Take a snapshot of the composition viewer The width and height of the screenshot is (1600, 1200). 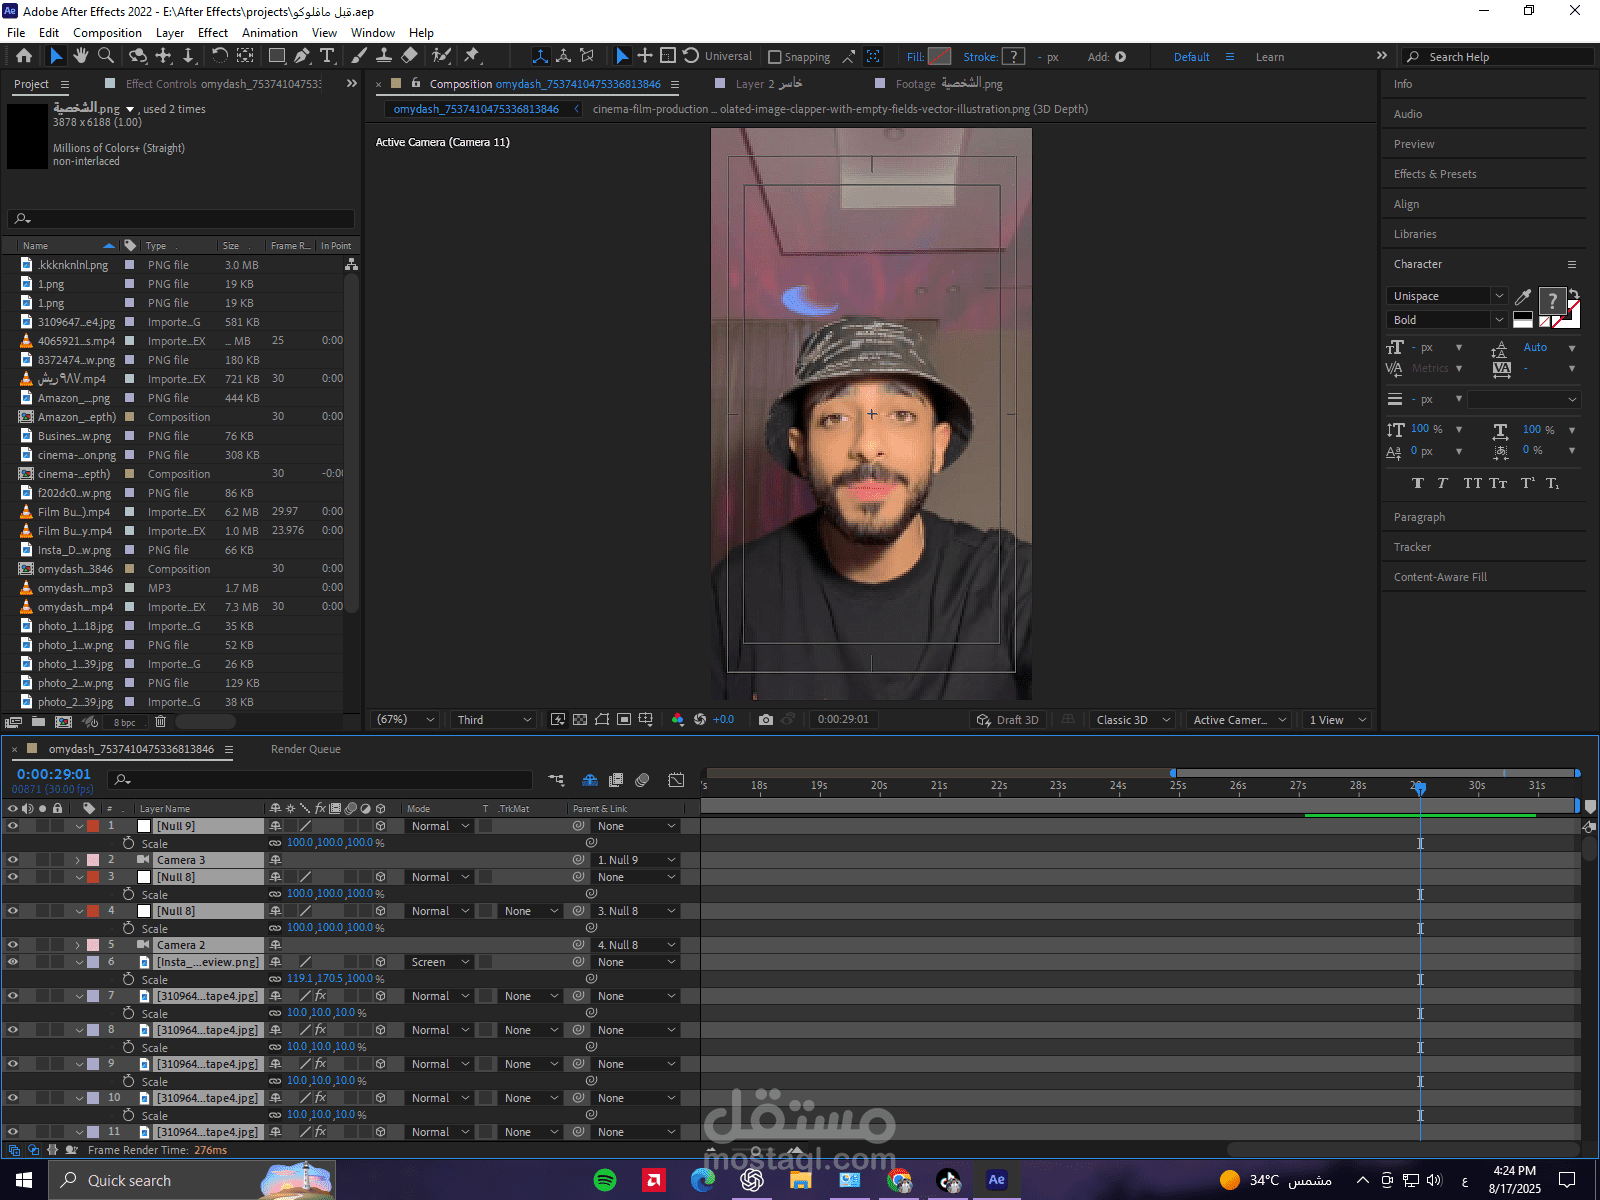pos(766,720)
